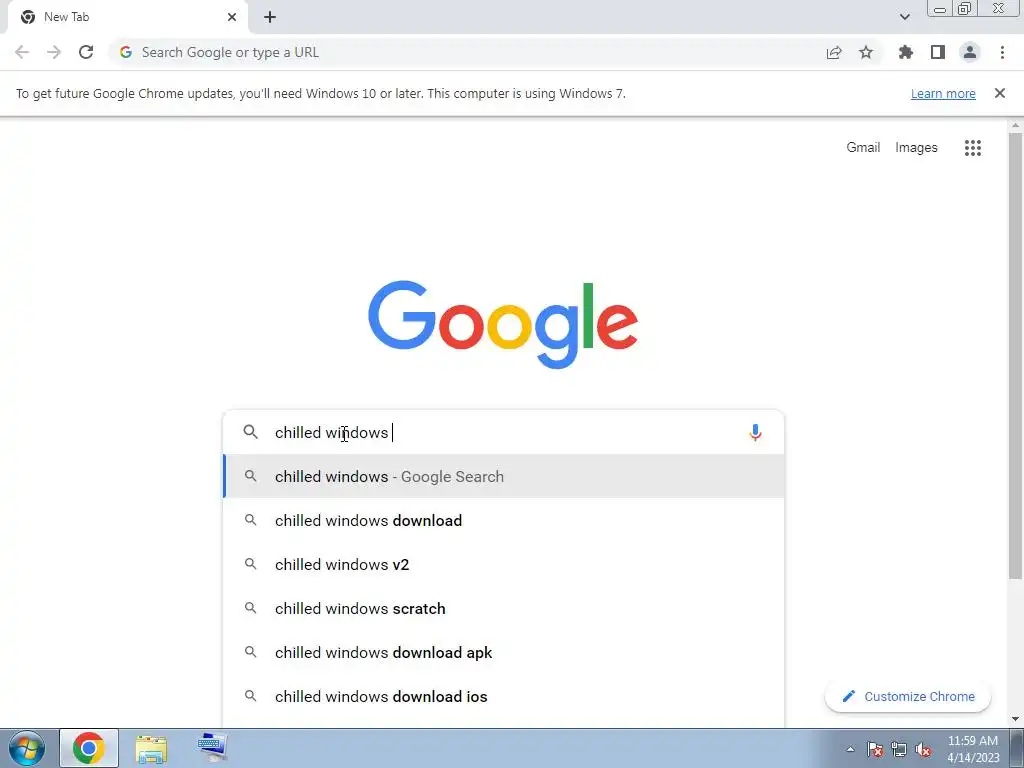Click the browser forward arrow

[54, 52]
